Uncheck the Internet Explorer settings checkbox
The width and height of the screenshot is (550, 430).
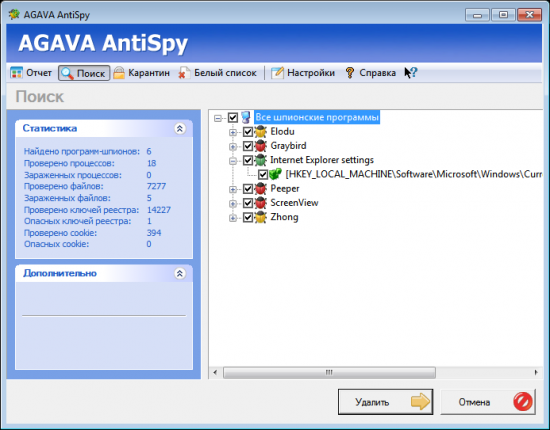248,160
